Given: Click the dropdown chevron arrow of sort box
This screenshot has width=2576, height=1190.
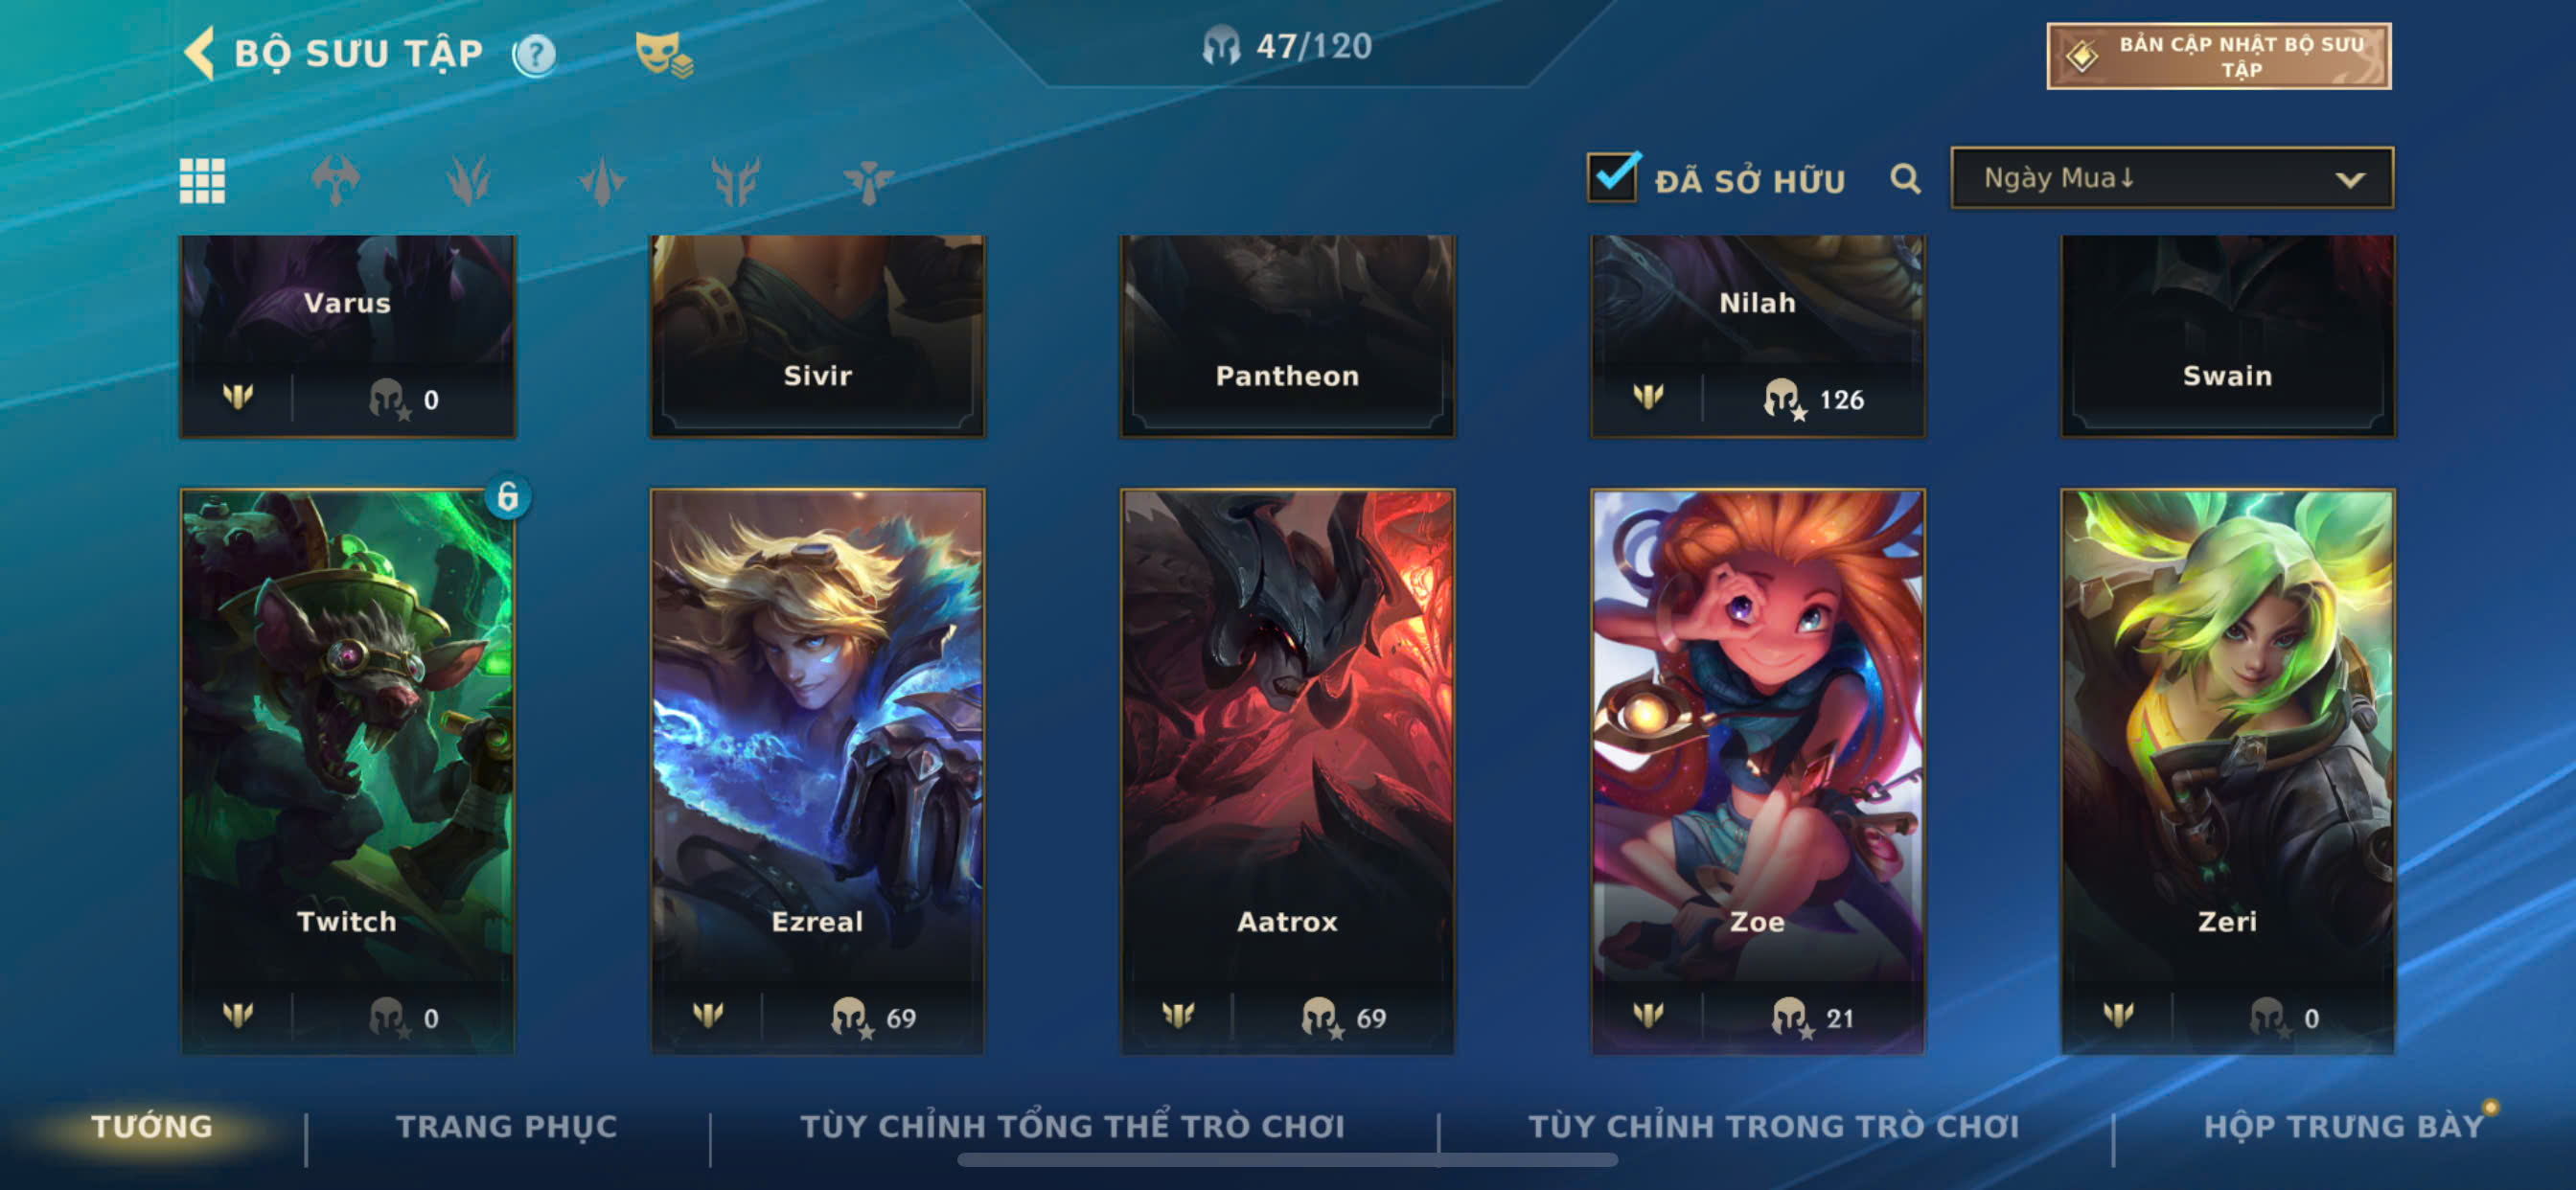Looking at the screenshot, I should tap(2350, 180).
